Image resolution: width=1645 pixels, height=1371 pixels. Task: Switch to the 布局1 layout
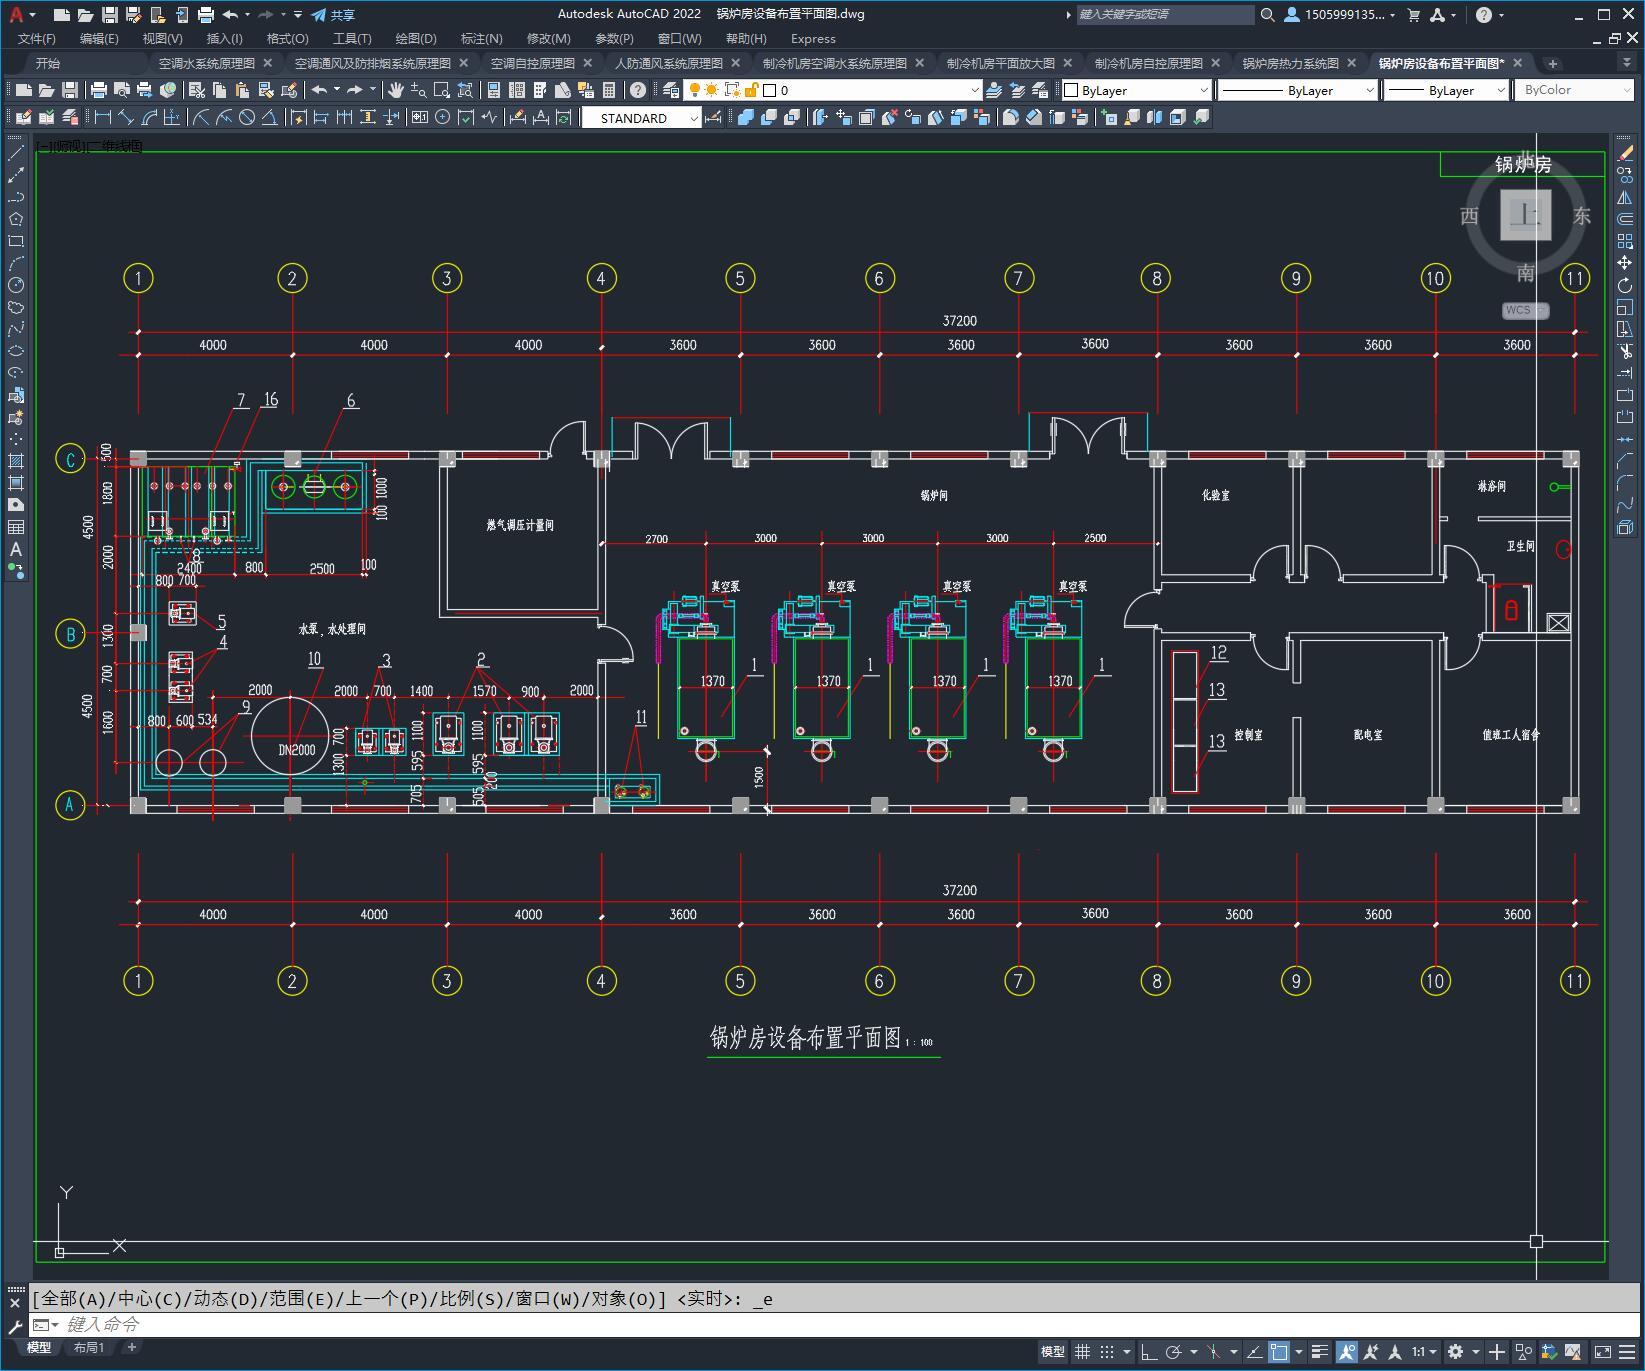[89, 1348]
